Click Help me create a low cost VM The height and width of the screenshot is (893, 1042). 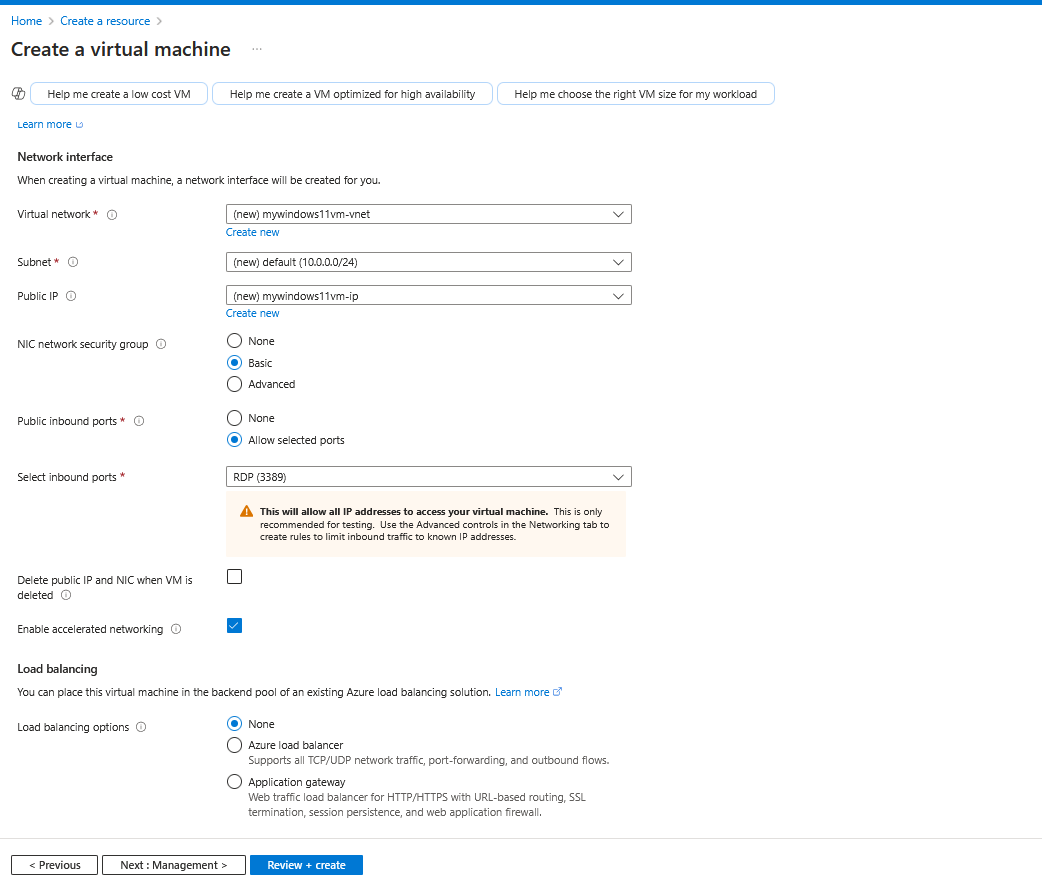[119, 94]
